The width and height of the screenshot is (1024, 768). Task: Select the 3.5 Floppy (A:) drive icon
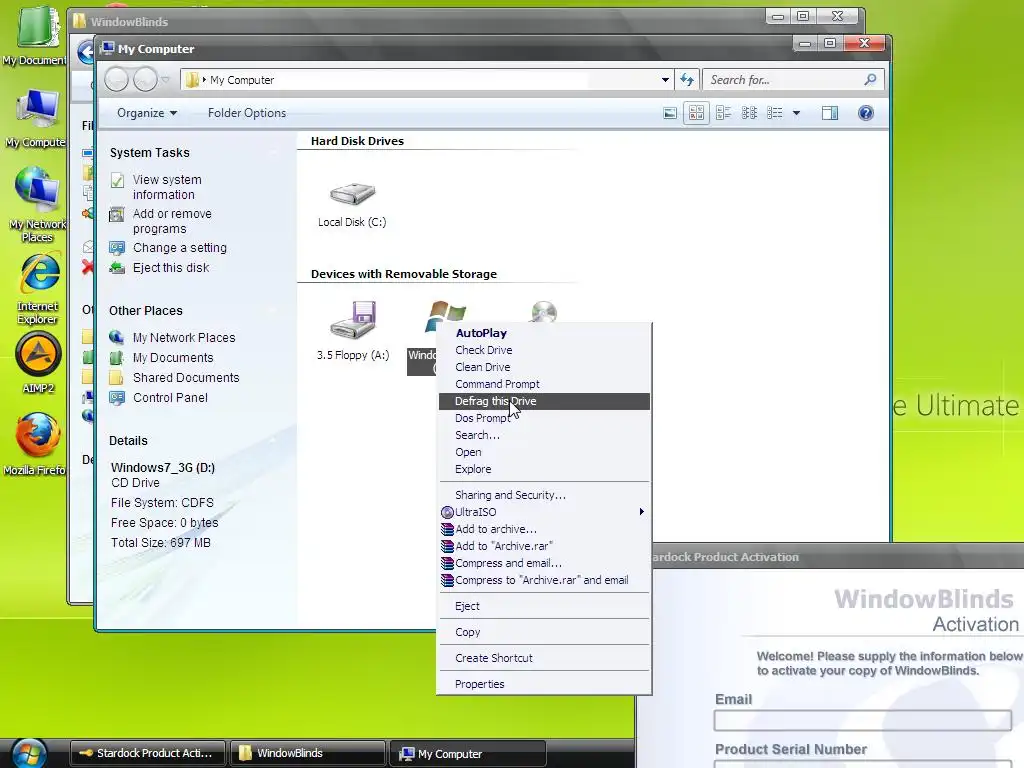353,320
